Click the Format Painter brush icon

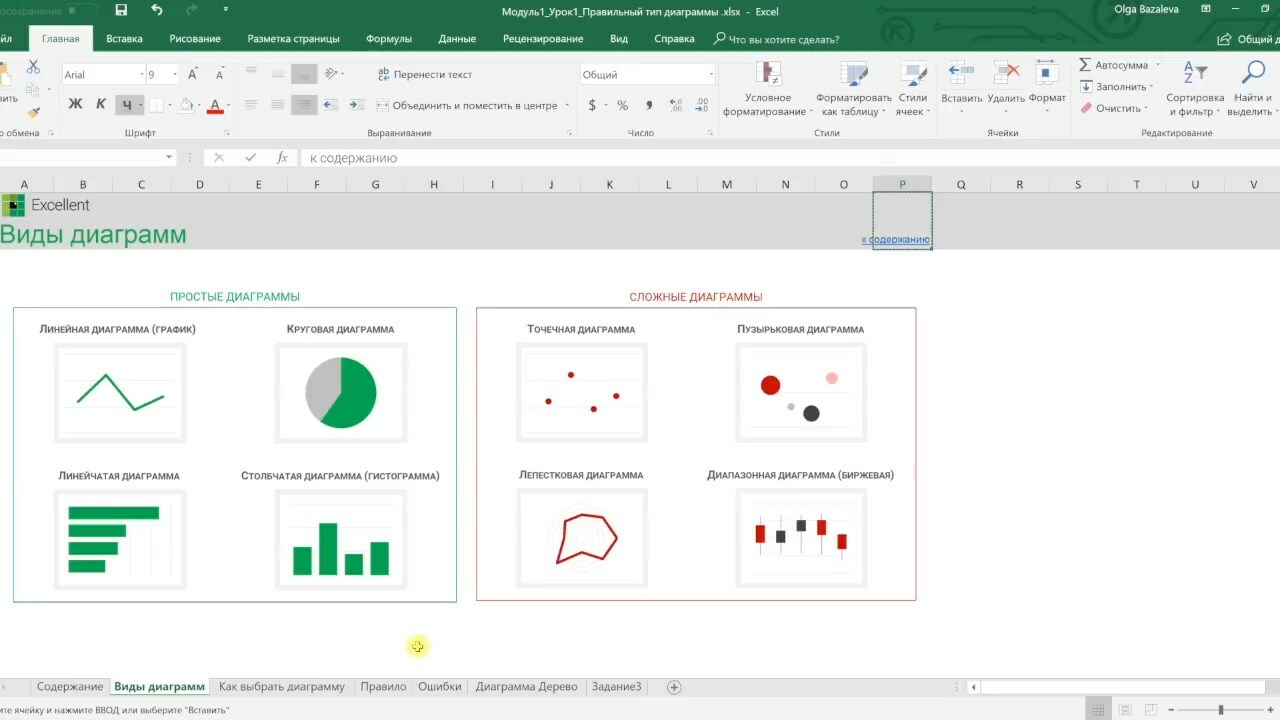tap(33, 113)
